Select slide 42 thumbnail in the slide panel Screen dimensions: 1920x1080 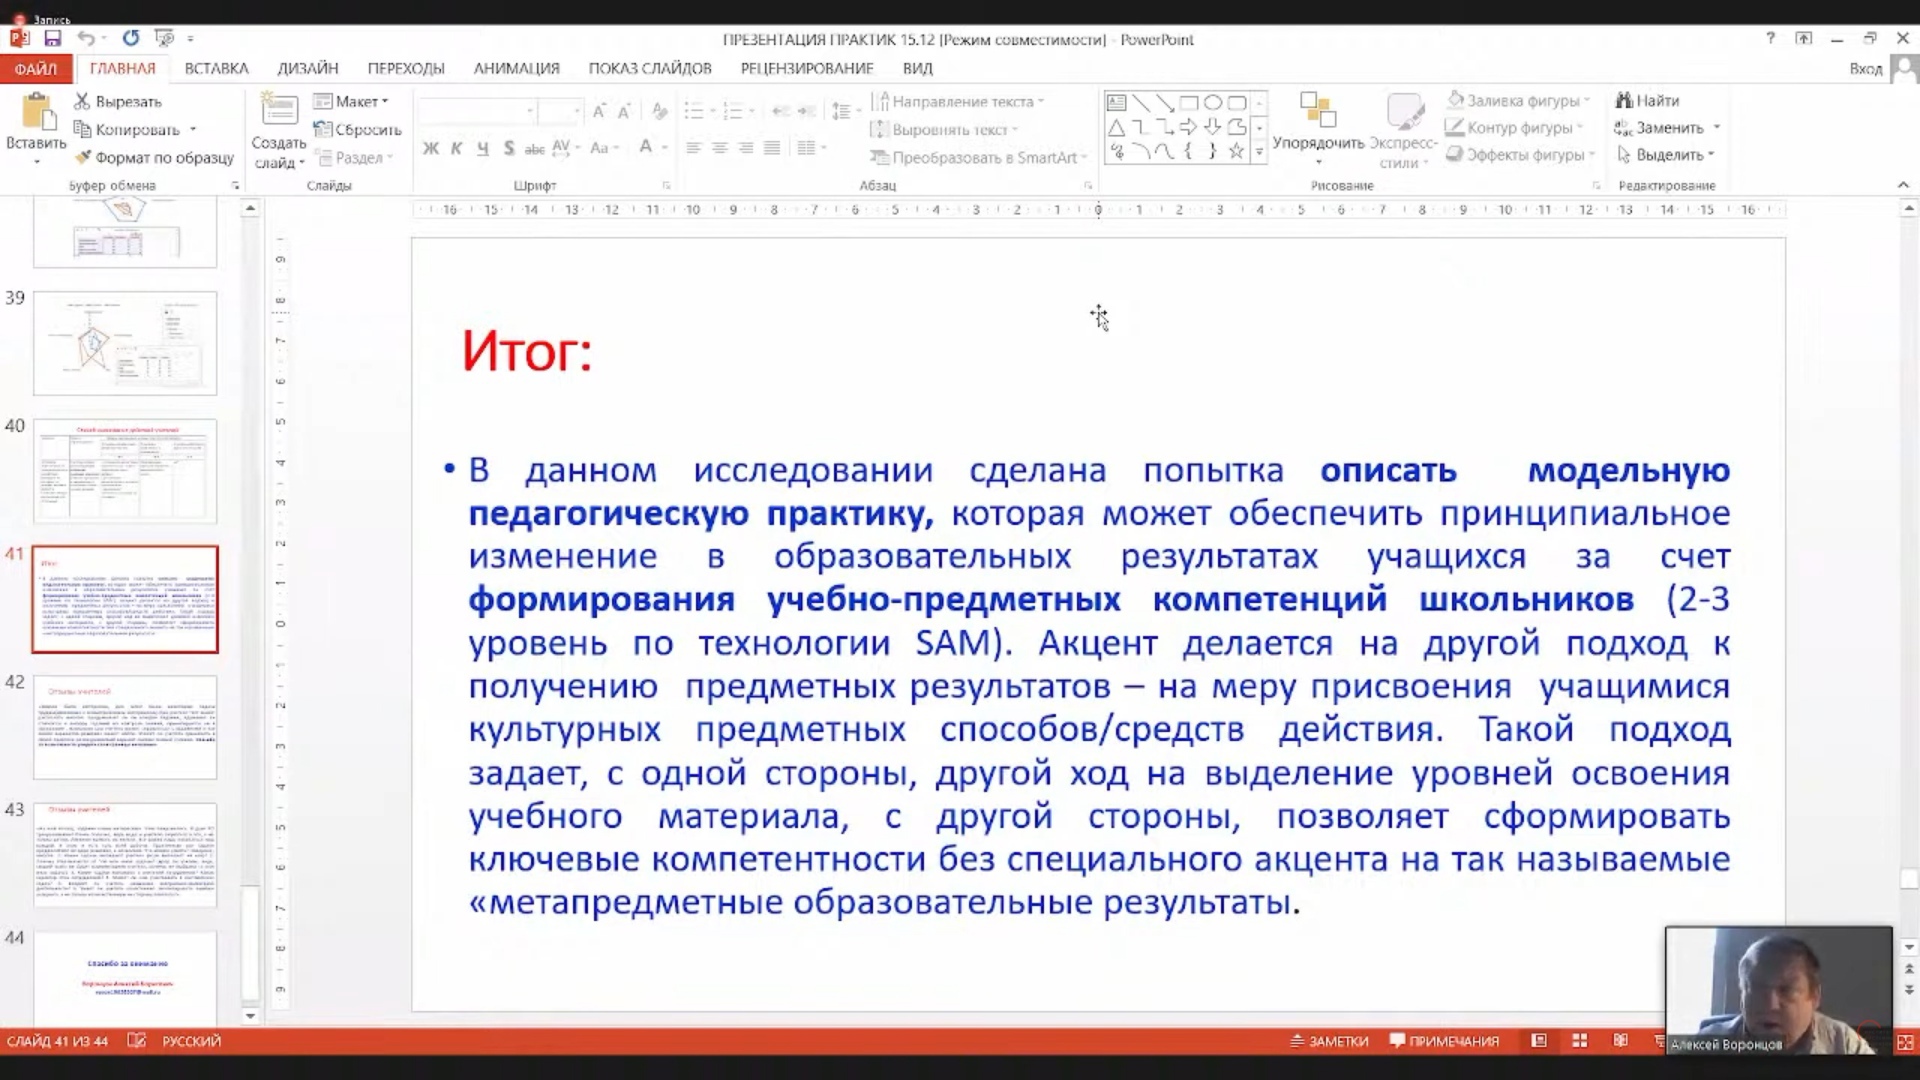click(125, 727)
